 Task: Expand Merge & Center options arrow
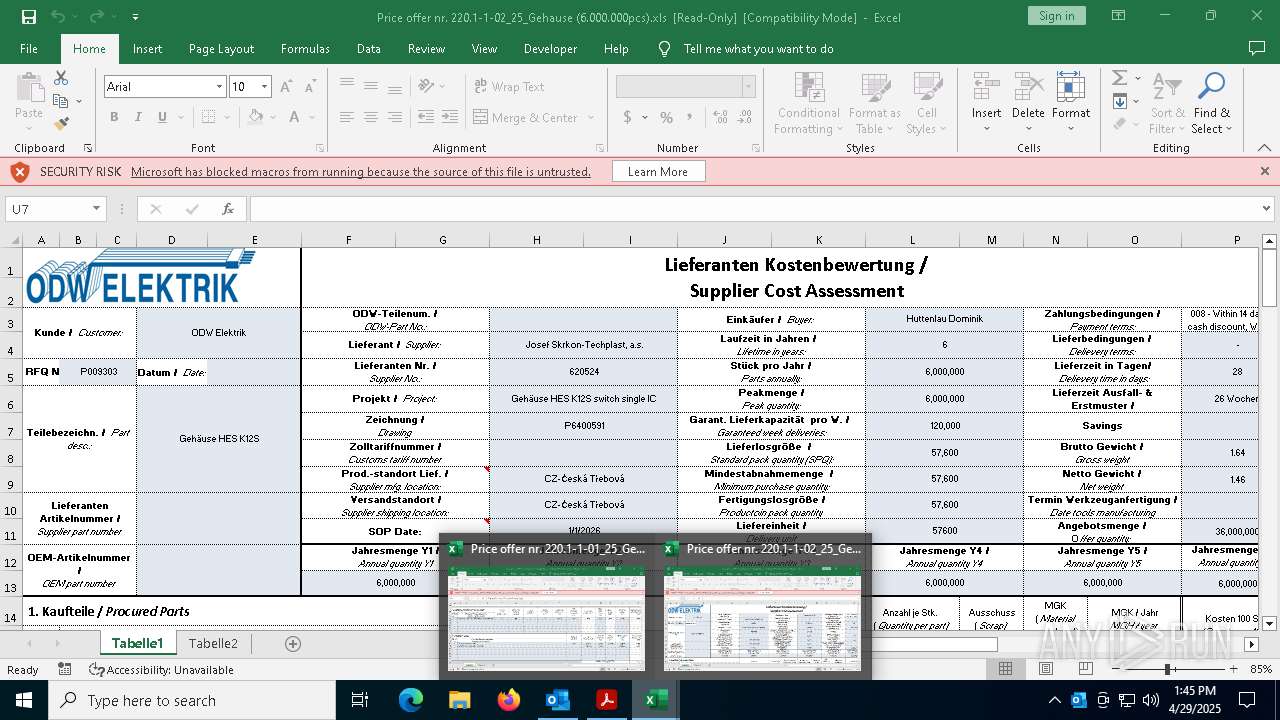[x=591, y=117]
